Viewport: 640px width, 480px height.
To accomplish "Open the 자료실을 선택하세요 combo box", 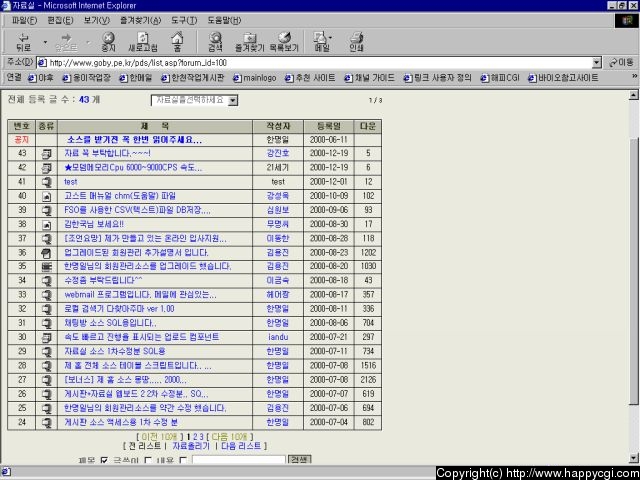I will 195,100.
